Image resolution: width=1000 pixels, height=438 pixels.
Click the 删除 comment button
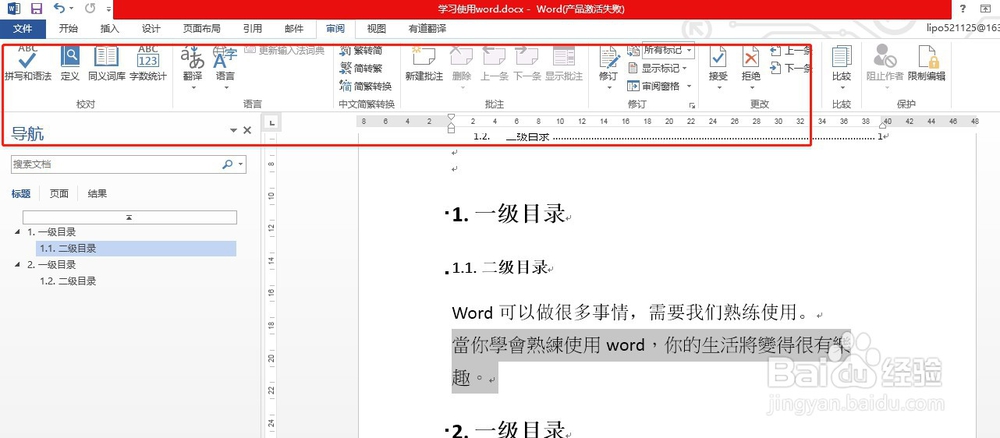pos(461,67)
